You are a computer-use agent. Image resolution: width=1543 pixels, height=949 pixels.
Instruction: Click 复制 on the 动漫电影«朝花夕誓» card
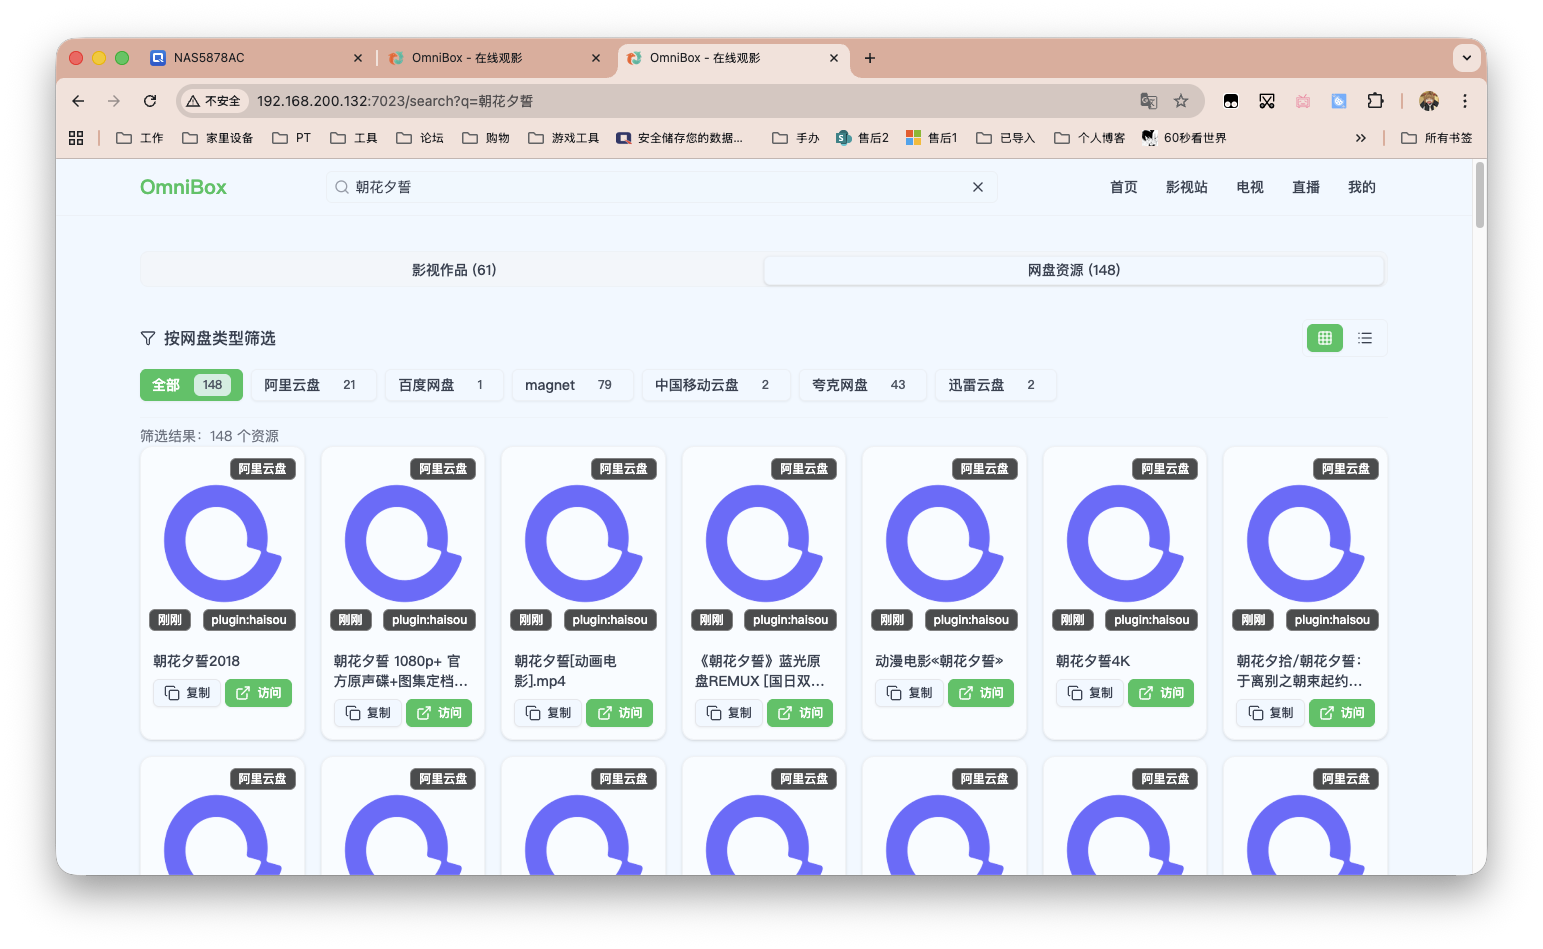click(x=909, y=693)
